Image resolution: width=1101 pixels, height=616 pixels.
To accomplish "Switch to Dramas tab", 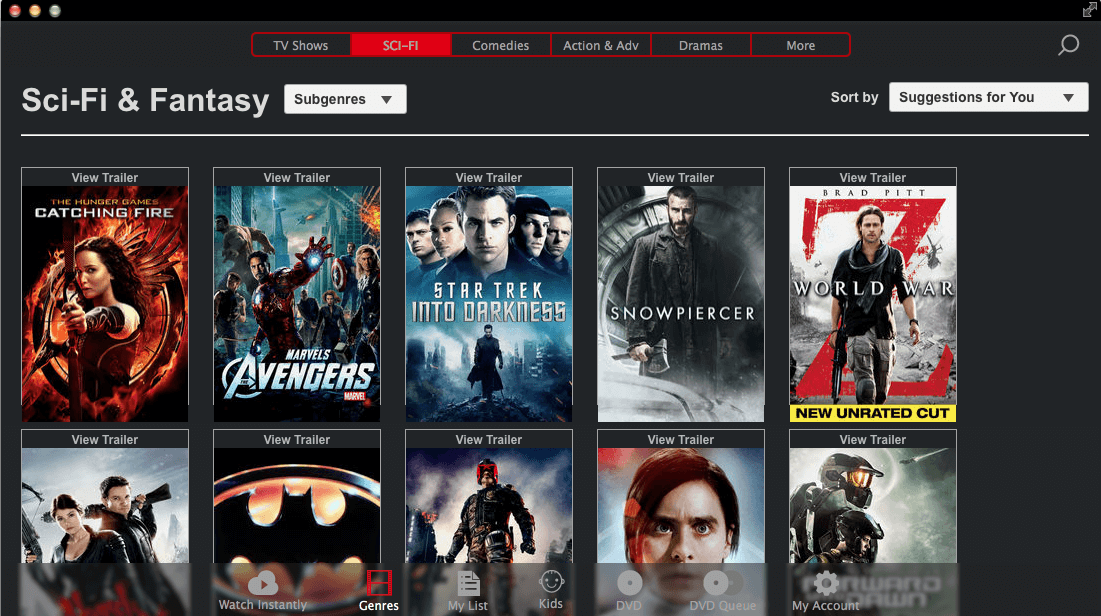I will point(701,45).
